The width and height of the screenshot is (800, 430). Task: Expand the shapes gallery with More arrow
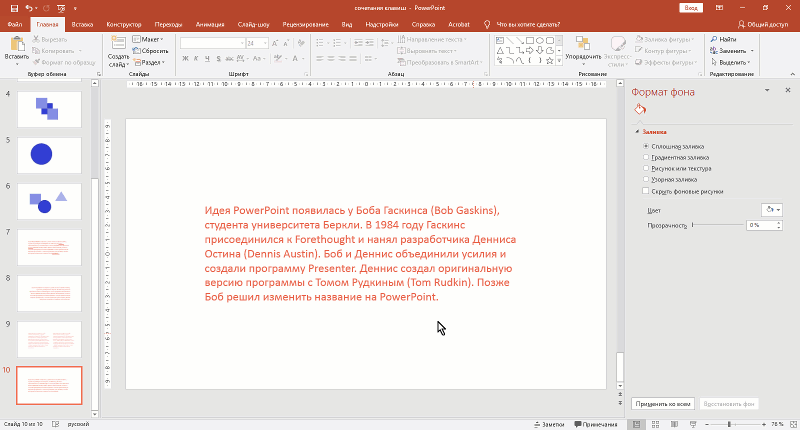559,61
